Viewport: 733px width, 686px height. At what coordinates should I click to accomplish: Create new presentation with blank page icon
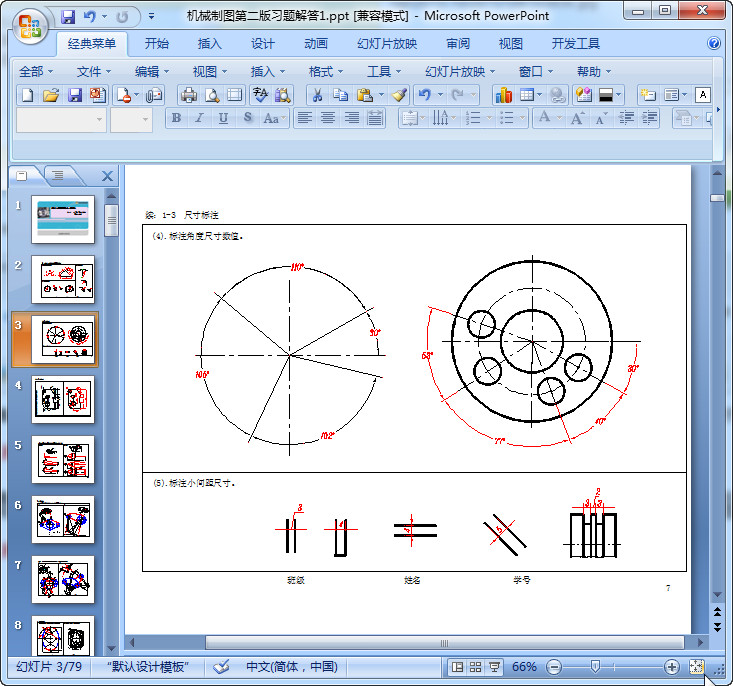coord(28,95)
